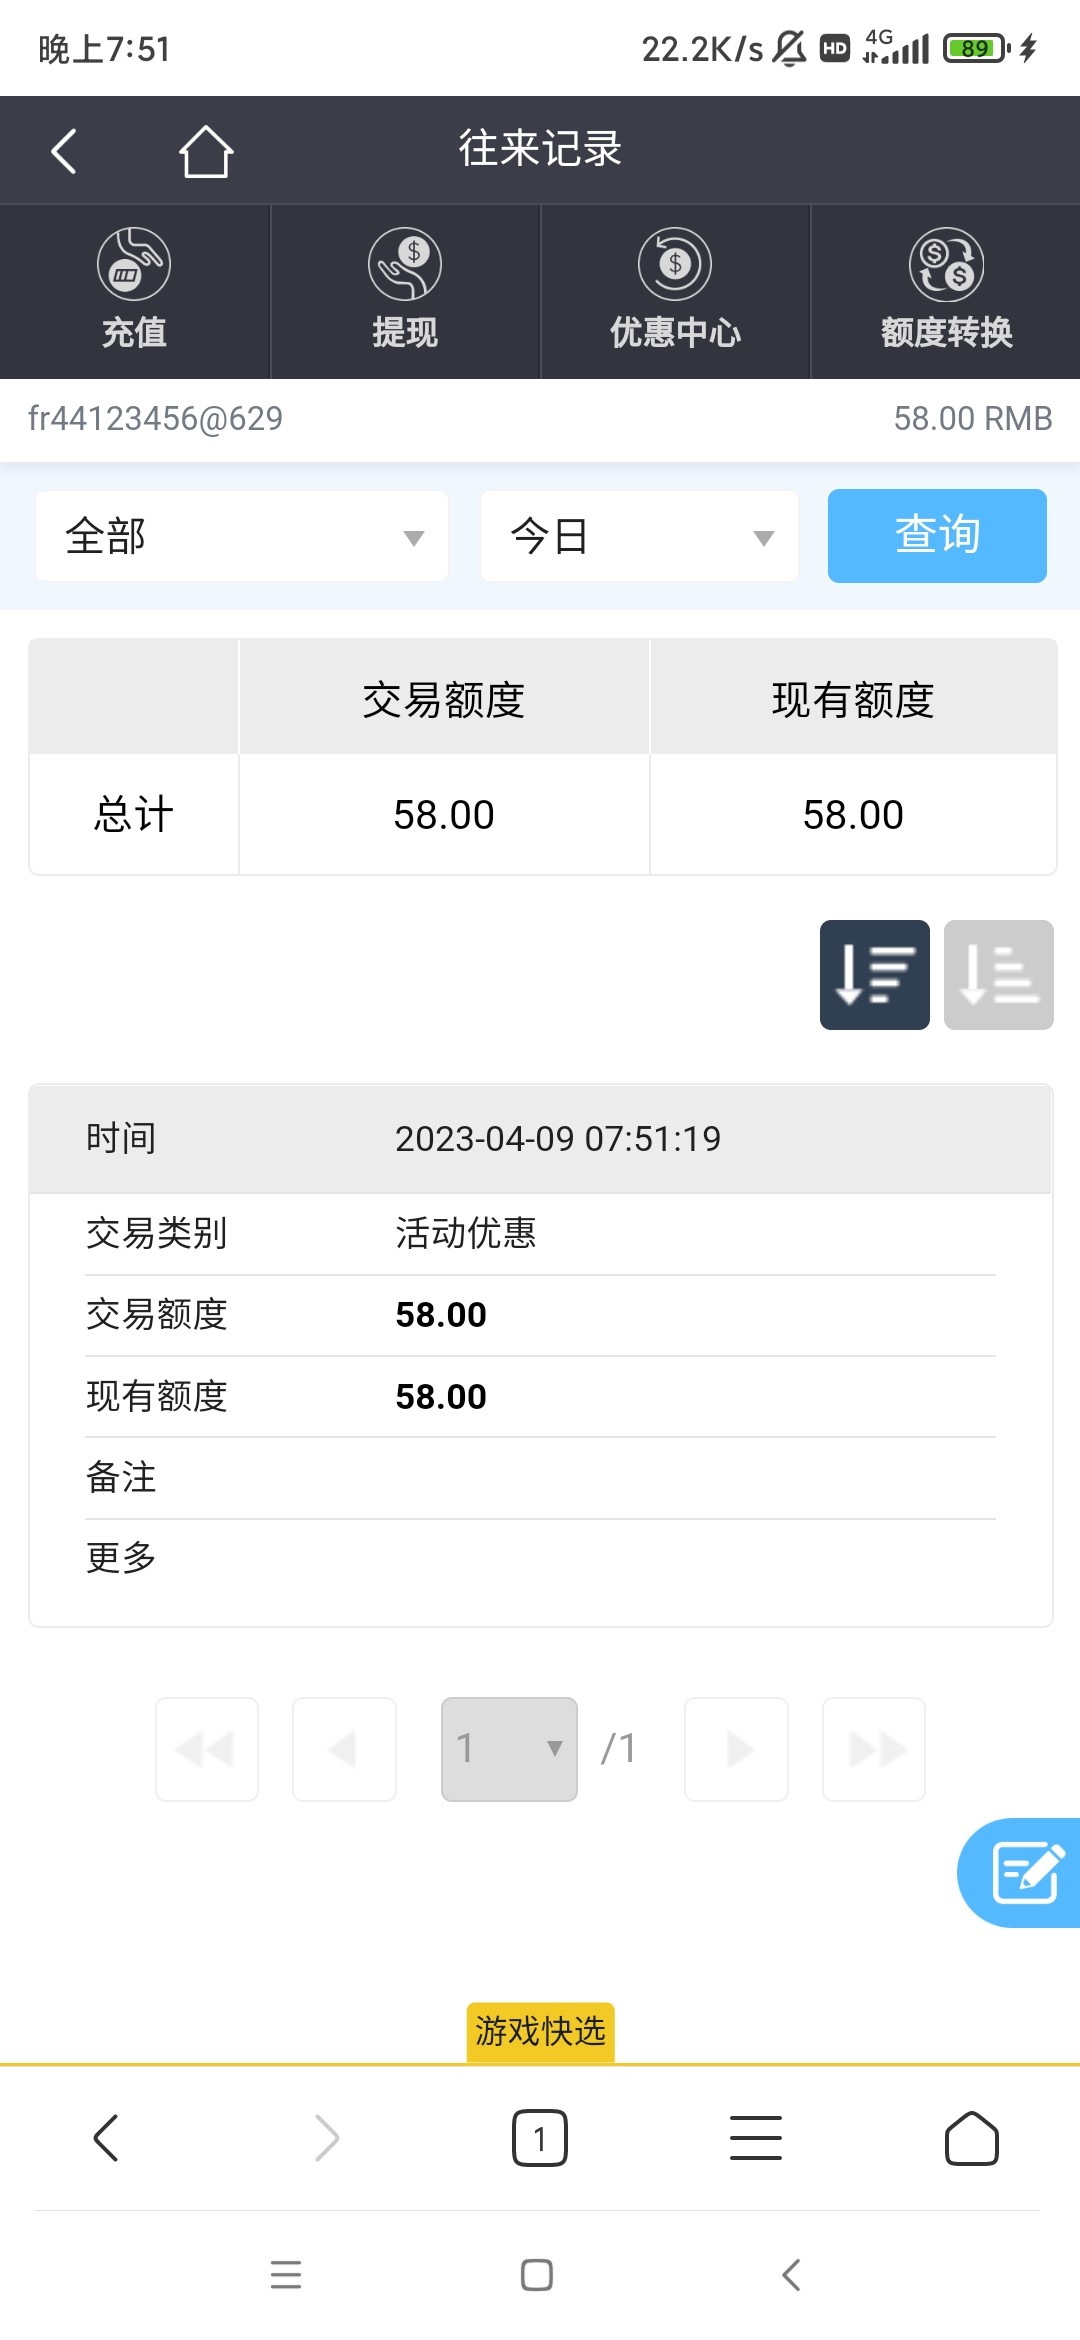The image size is (1080, 2340).
Task: Open the browser hamburger menu
Action: click(x=756, y=2138)
